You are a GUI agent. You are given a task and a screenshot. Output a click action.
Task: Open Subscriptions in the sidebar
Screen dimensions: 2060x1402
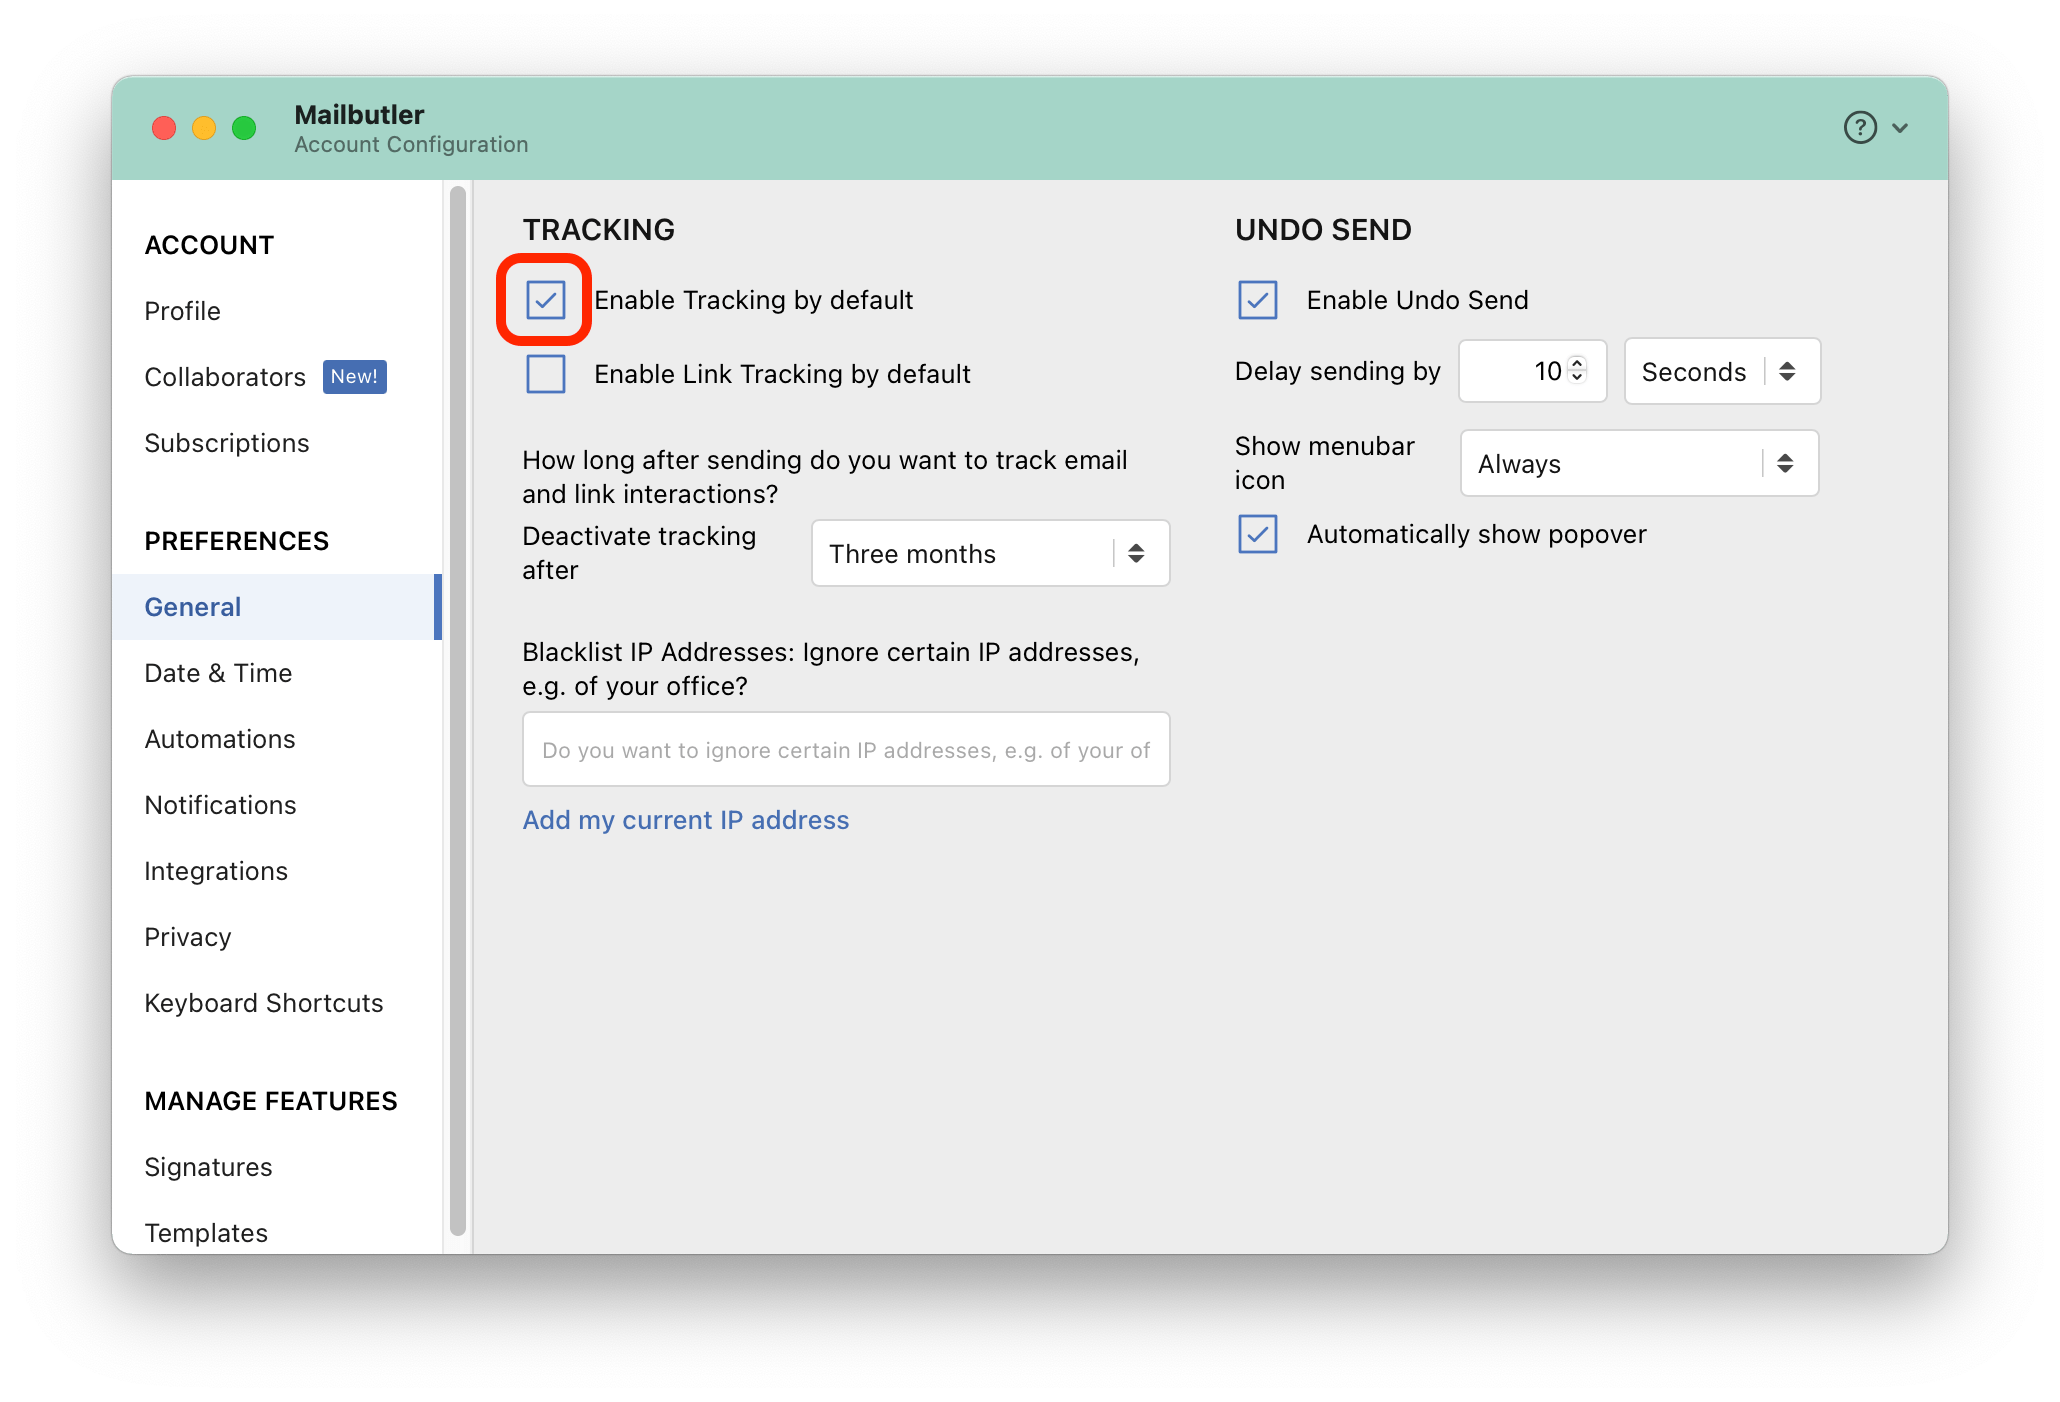click(226, 443)
